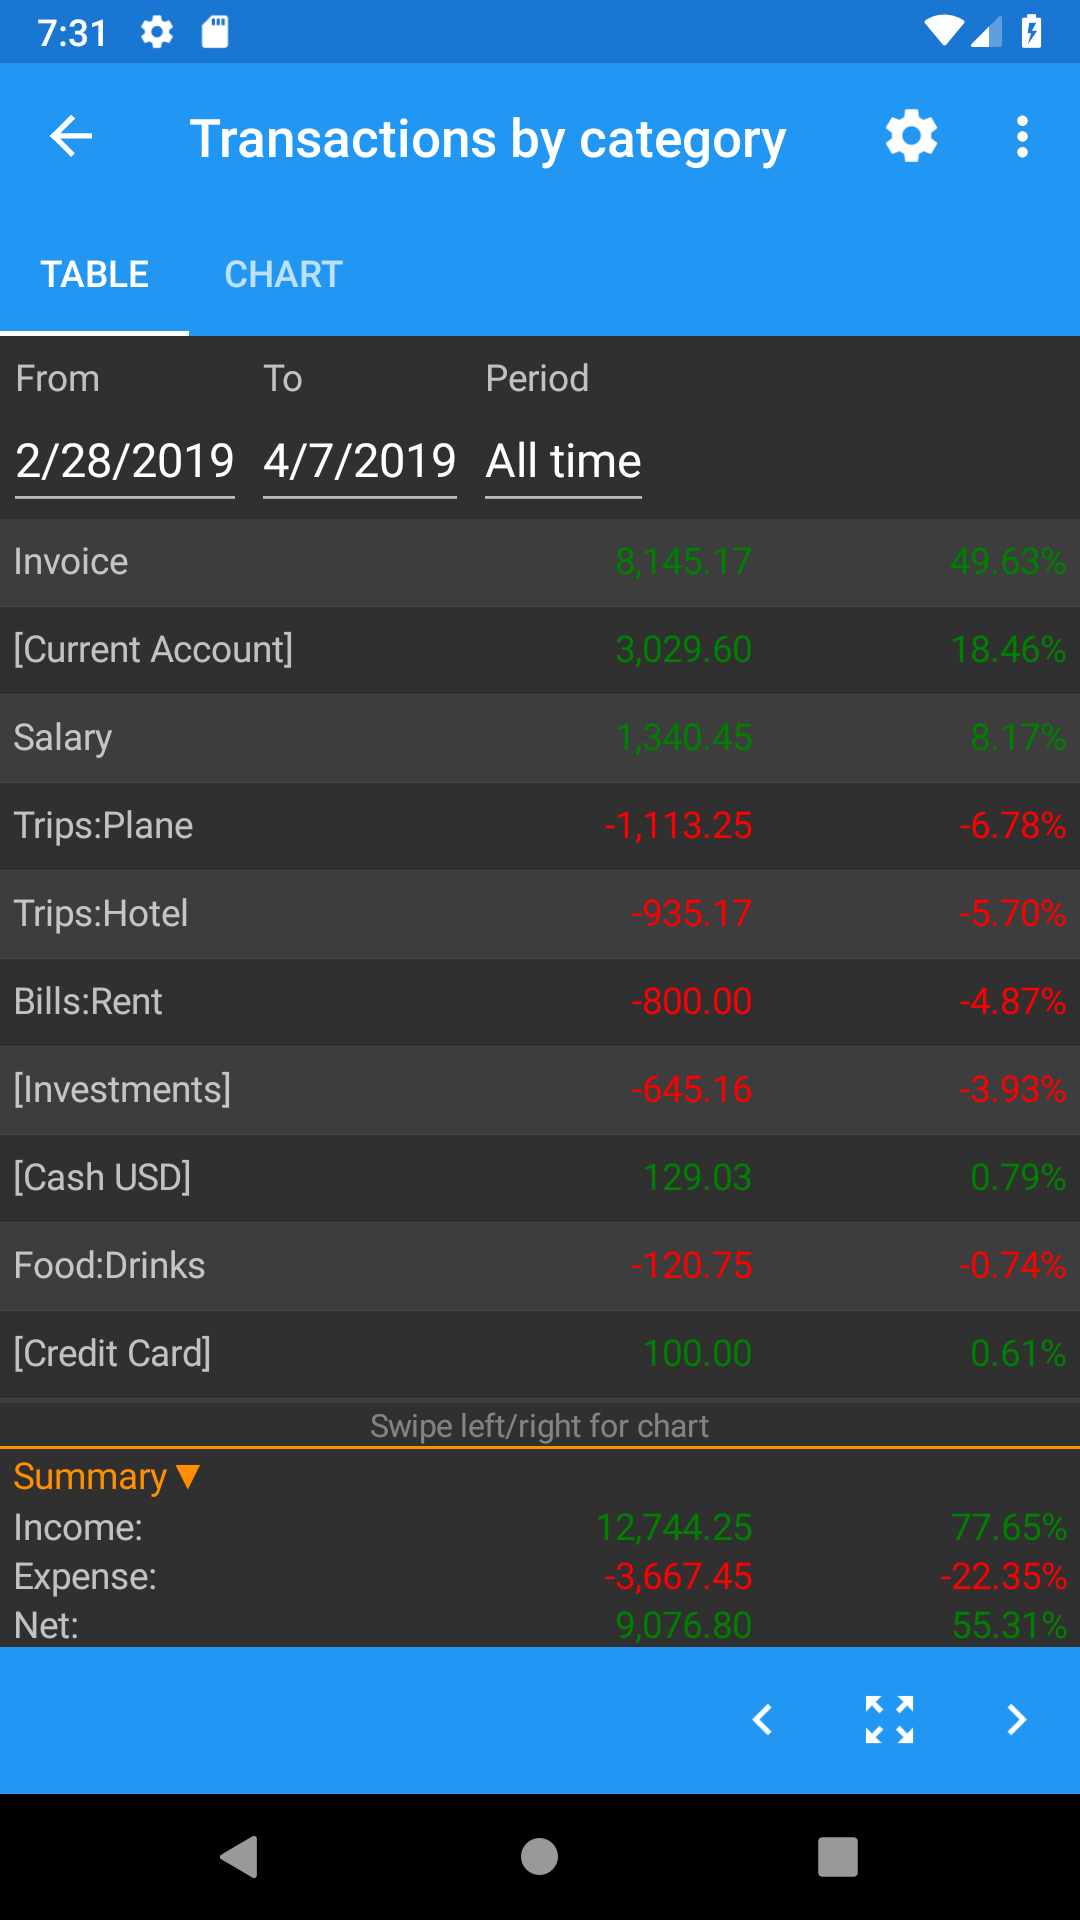The height and width of the screenshot is (1920, 1080).
Task: Tap Android home circle button
Action: click(x=539, y=1857)
